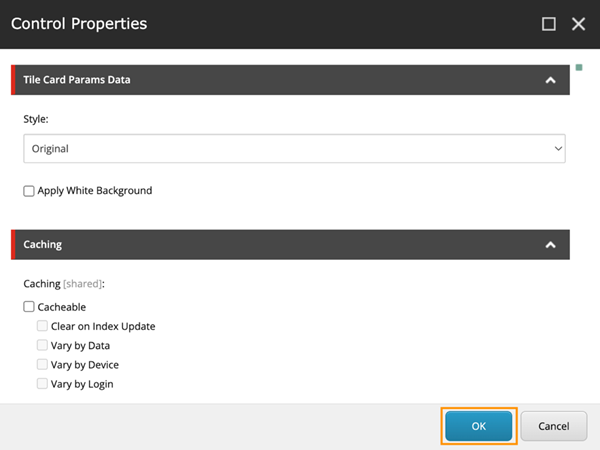The image size is (600, 450).
Task: Click the small green square indicator
Action: 579,68
